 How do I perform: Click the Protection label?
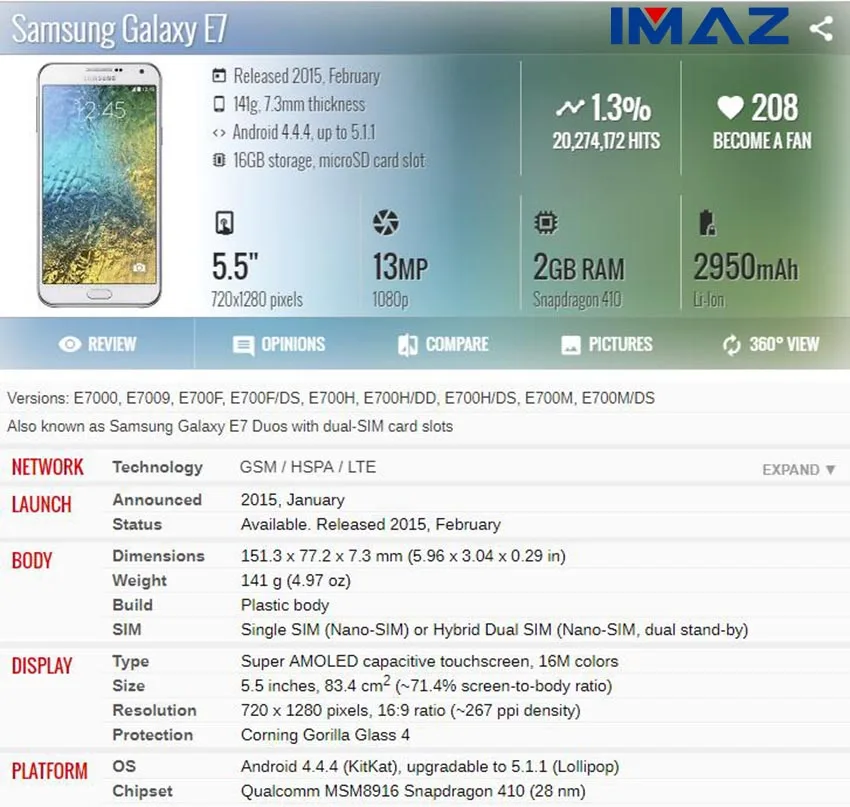point(152,734)
